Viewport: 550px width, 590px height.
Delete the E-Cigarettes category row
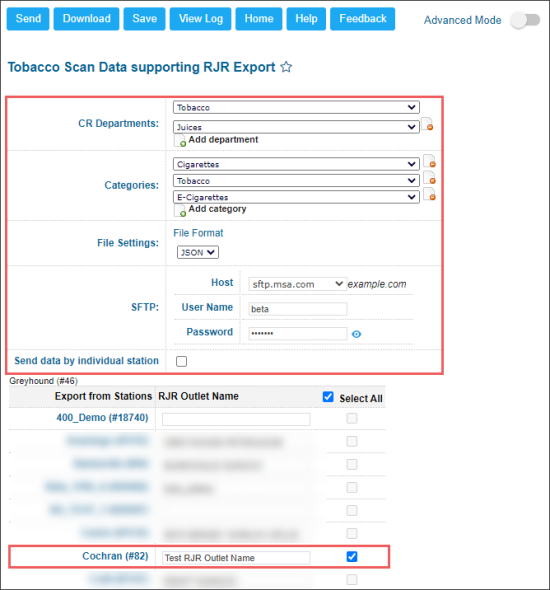tap(429, 194)
